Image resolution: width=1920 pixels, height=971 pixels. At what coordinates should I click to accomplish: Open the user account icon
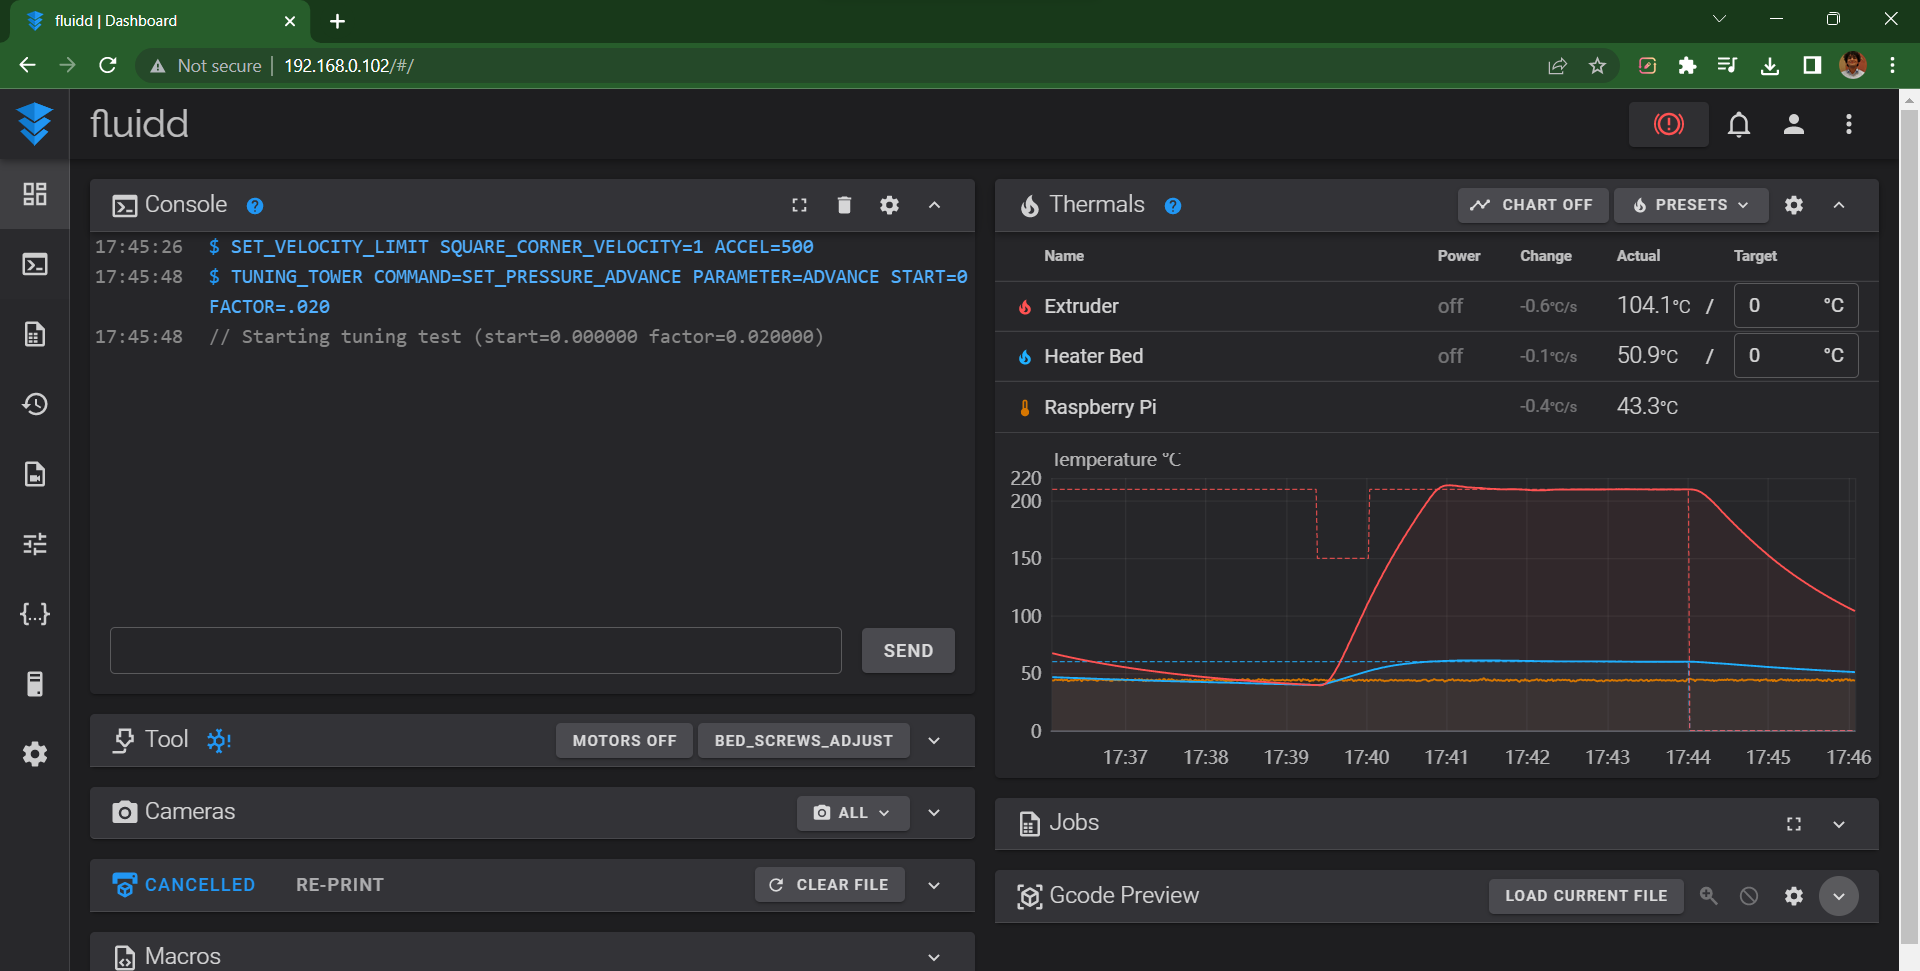click(x=1794, y=124)
